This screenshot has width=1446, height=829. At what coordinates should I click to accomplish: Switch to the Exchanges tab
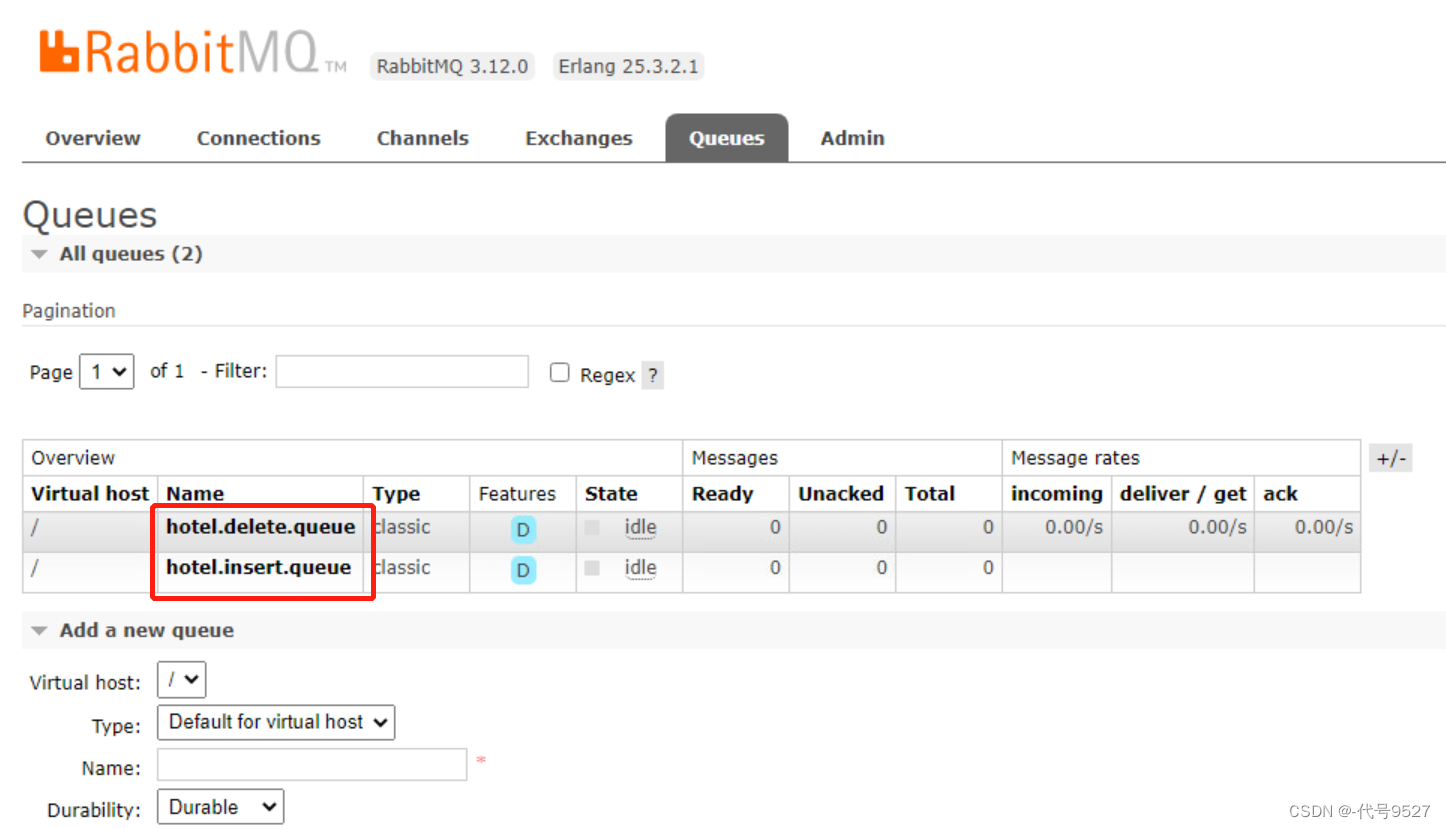pyautogui.click(x=579, y=138)
